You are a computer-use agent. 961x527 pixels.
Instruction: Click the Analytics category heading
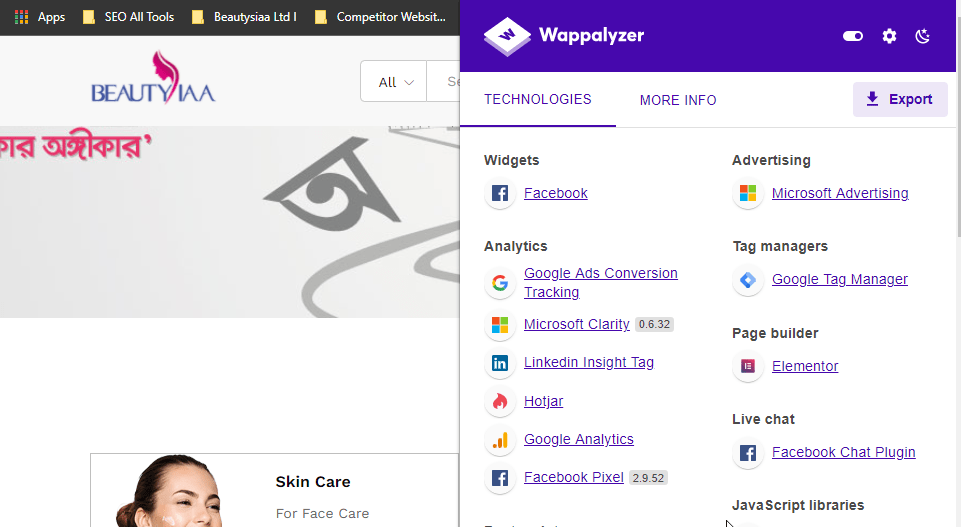coord(515,246)
